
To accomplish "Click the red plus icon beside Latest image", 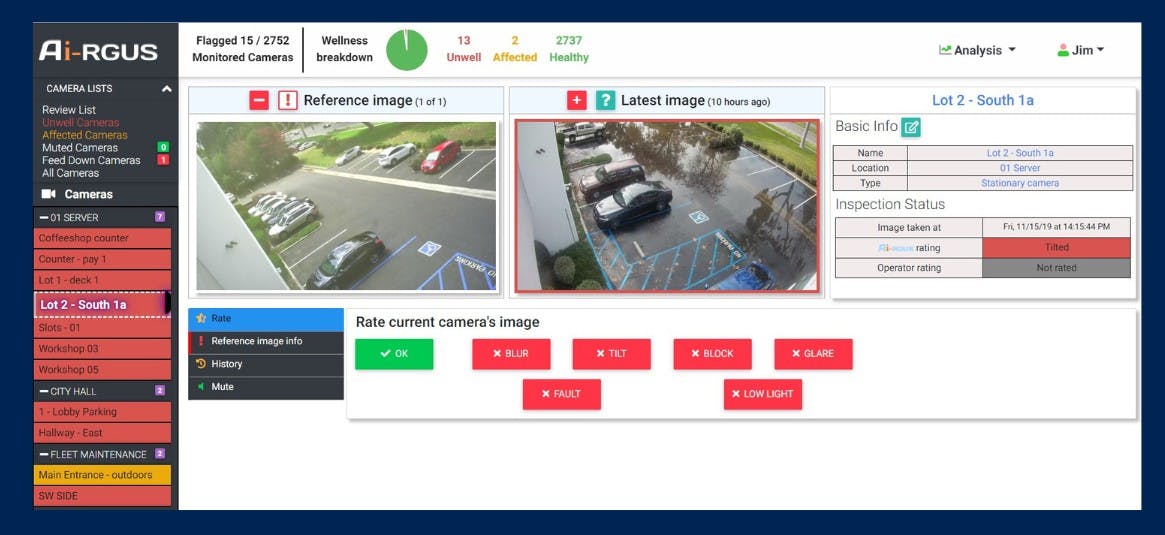I will click(x=577, y=100).
